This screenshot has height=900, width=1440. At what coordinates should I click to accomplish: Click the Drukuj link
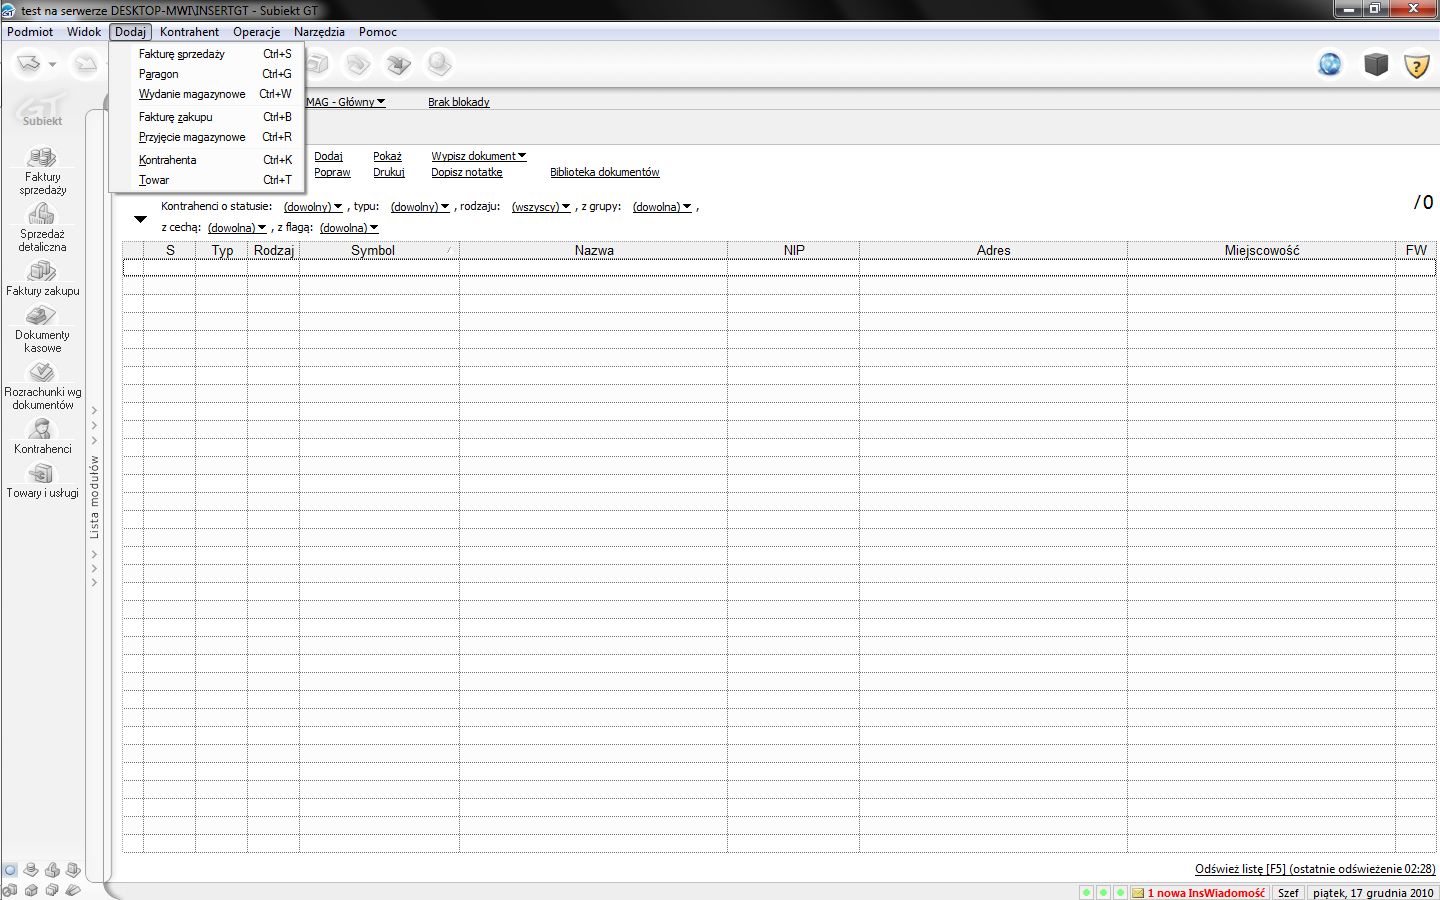(389, 172)
